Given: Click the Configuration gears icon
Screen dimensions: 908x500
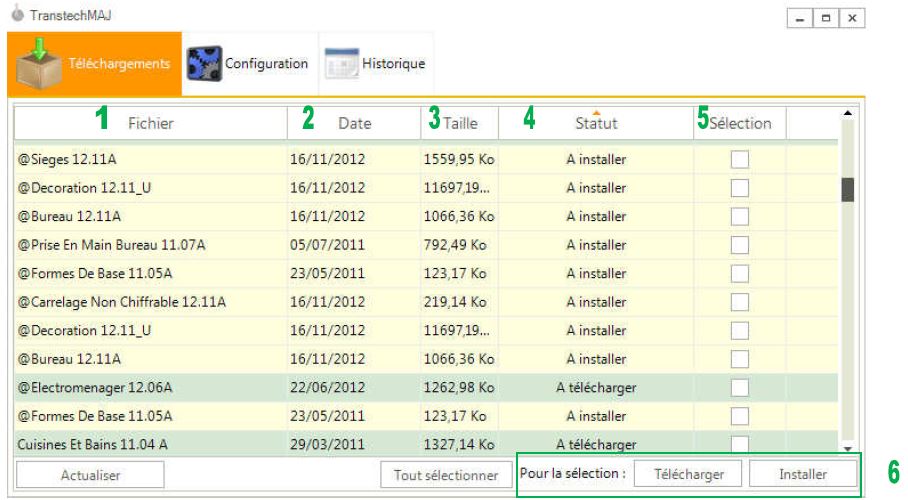Looking at the screenshot, I should pyautogui.click(x=204, y=64).
